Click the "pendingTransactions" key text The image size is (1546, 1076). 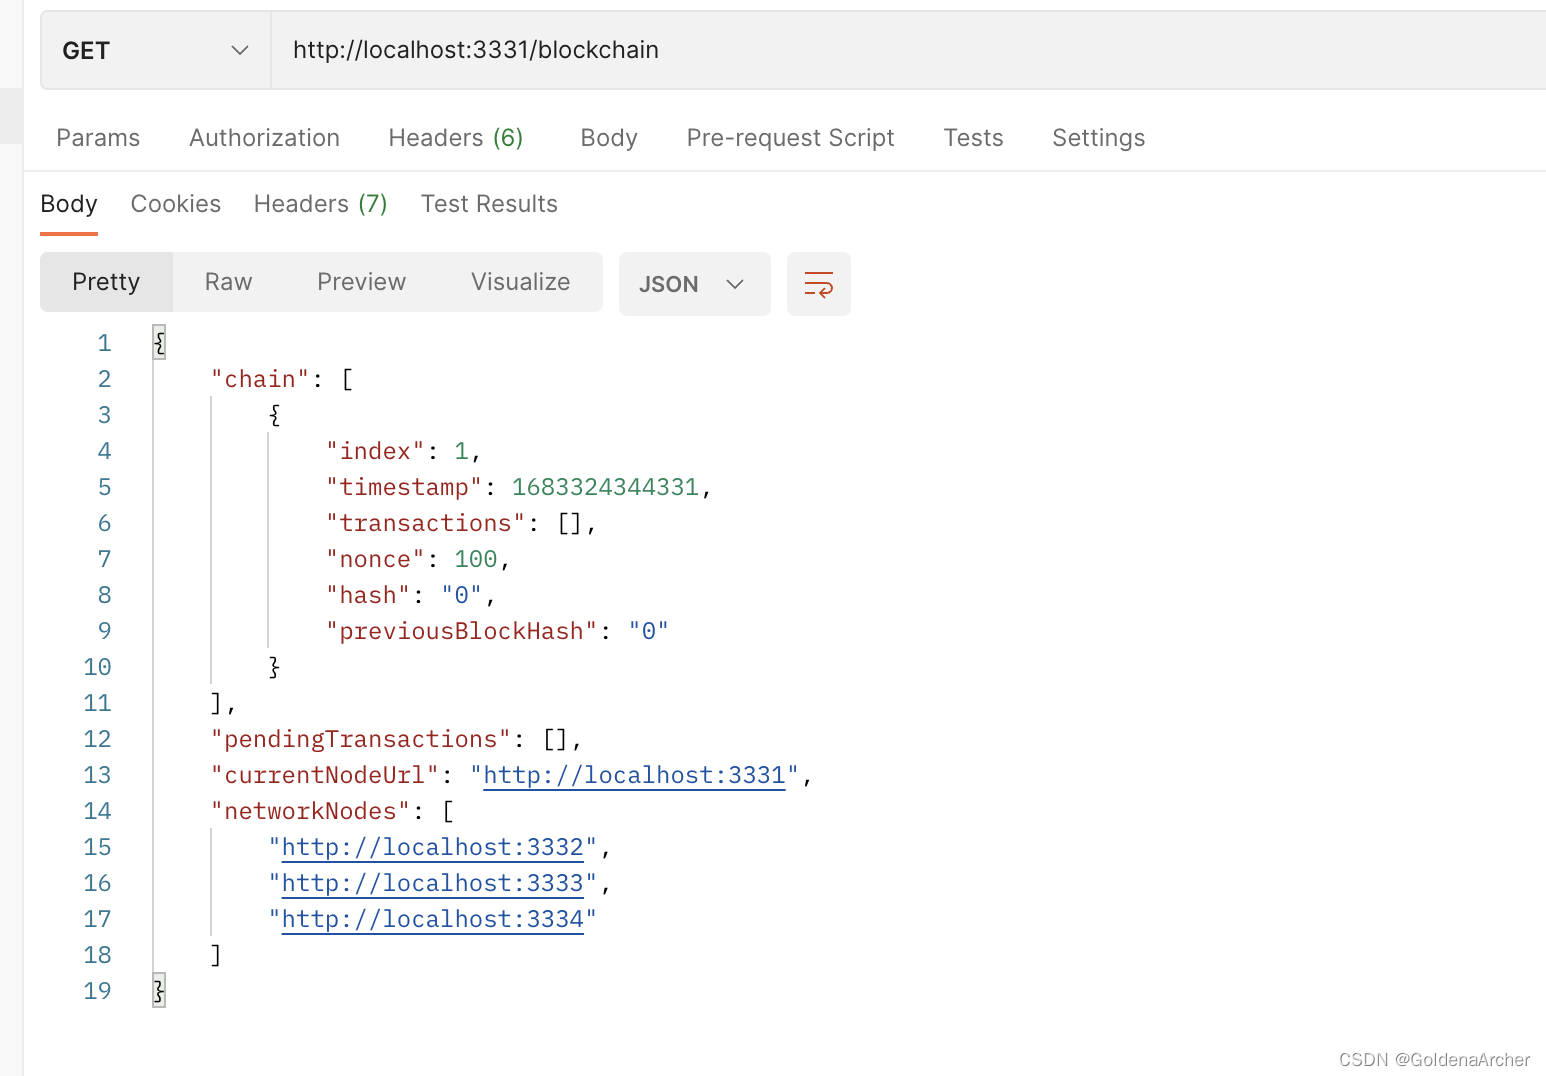(x=361, y=739)
